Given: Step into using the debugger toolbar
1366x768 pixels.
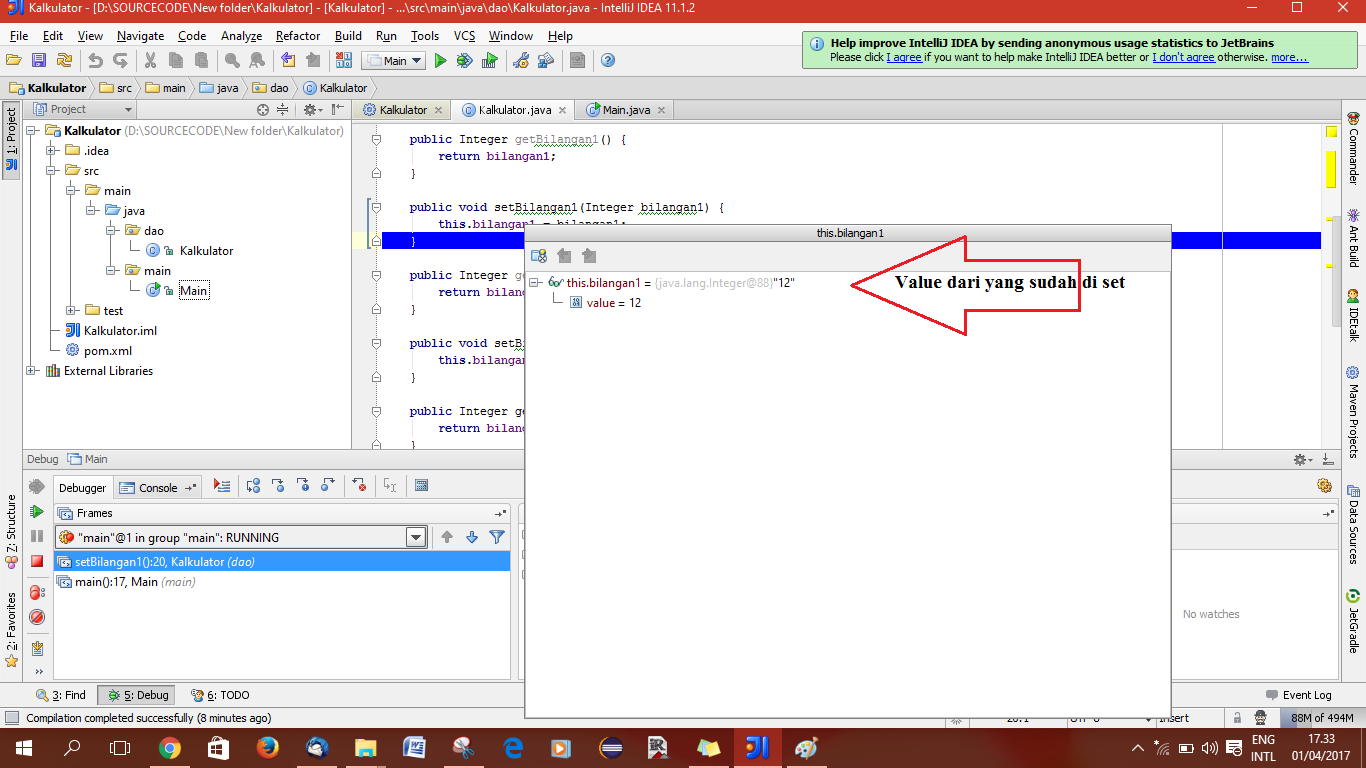Looking at the screenshot, I should point(278,486).
